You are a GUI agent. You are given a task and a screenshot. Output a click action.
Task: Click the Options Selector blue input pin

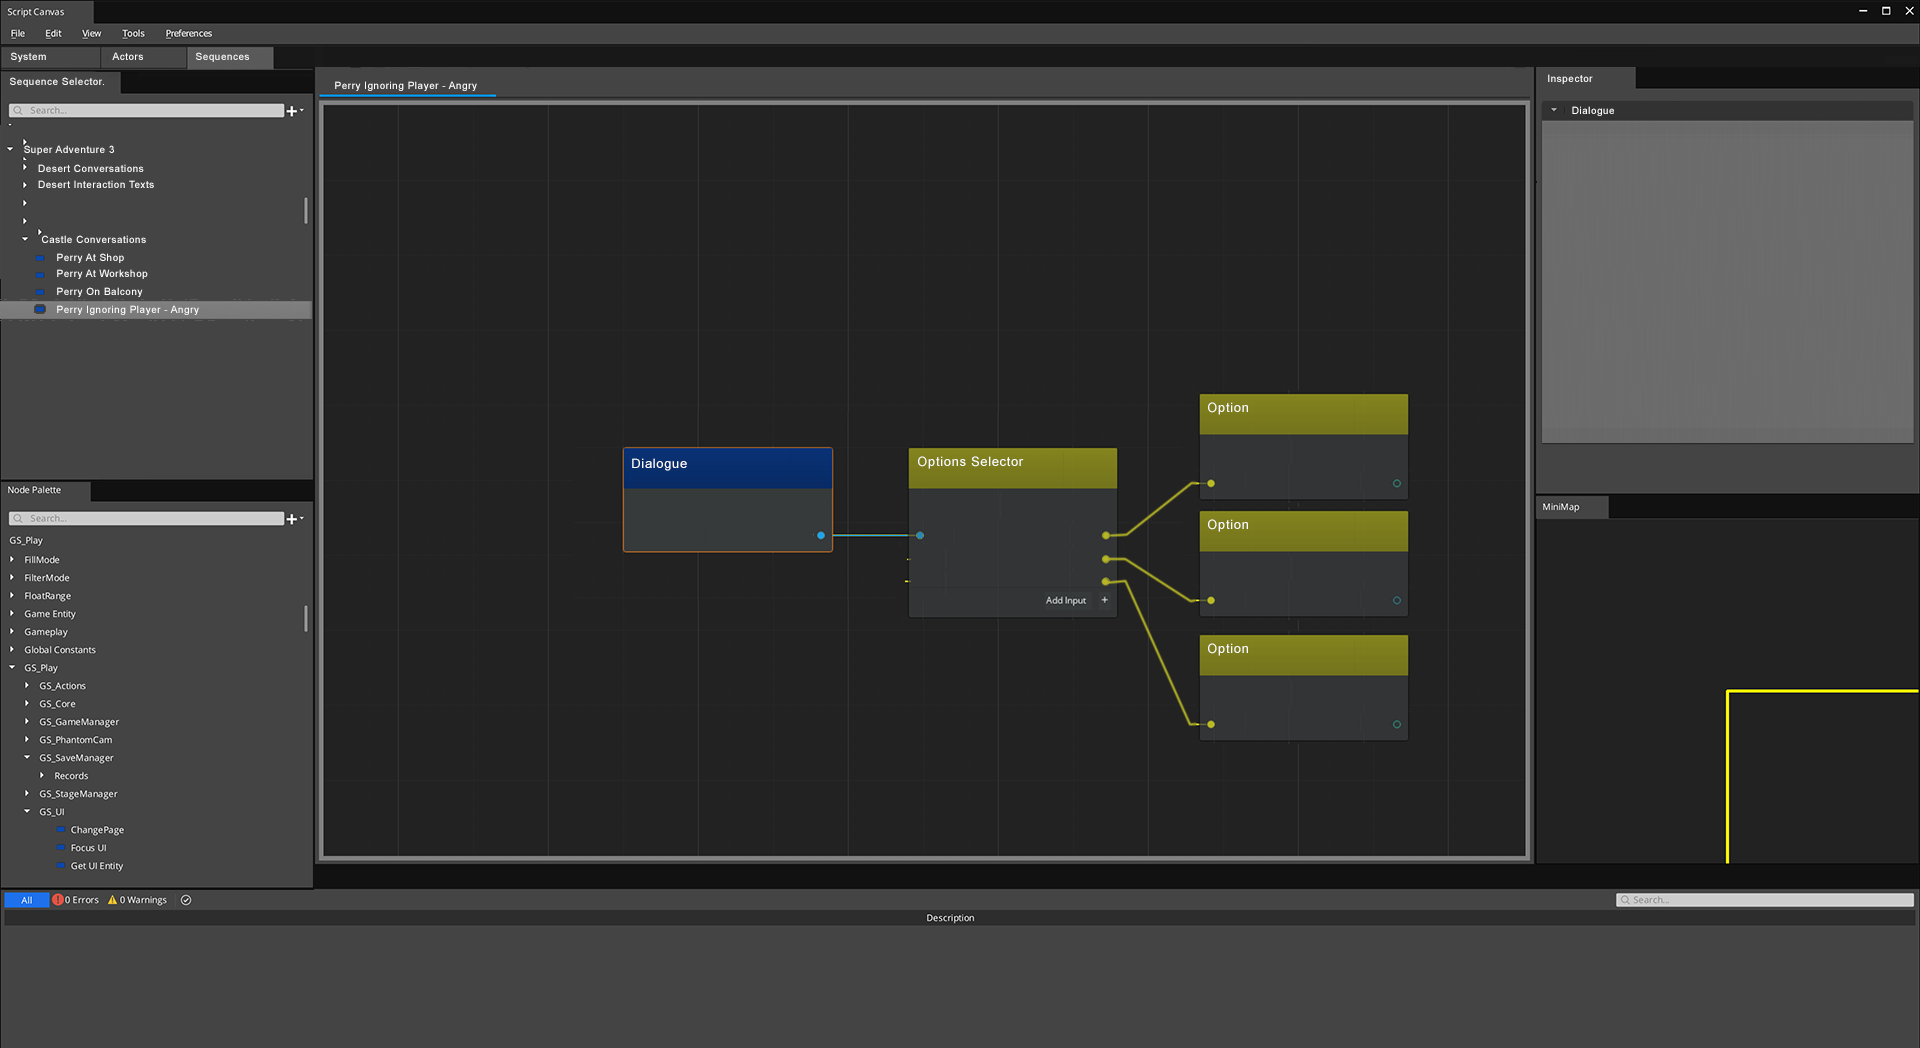(x=920, y=536)
